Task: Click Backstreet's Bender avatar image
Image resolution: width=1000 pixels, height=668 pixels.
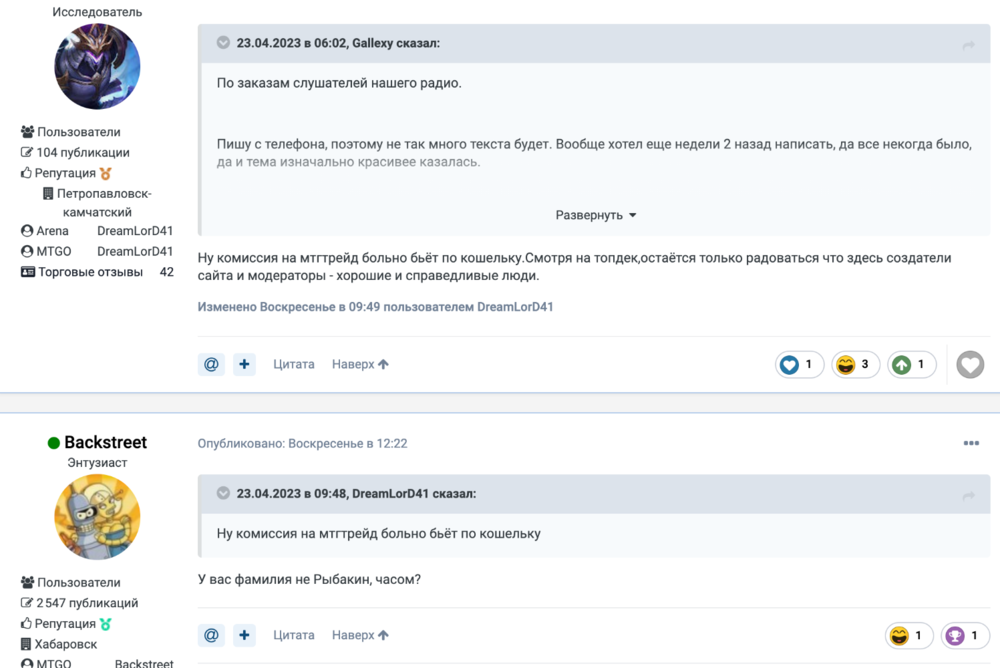Action: (x=97, y=517)
